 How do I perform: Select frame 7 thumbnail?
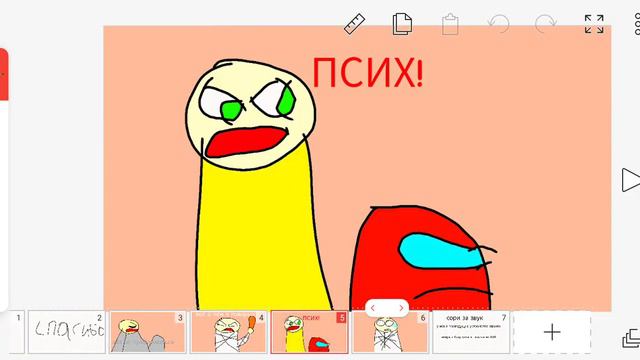[471, 332]
